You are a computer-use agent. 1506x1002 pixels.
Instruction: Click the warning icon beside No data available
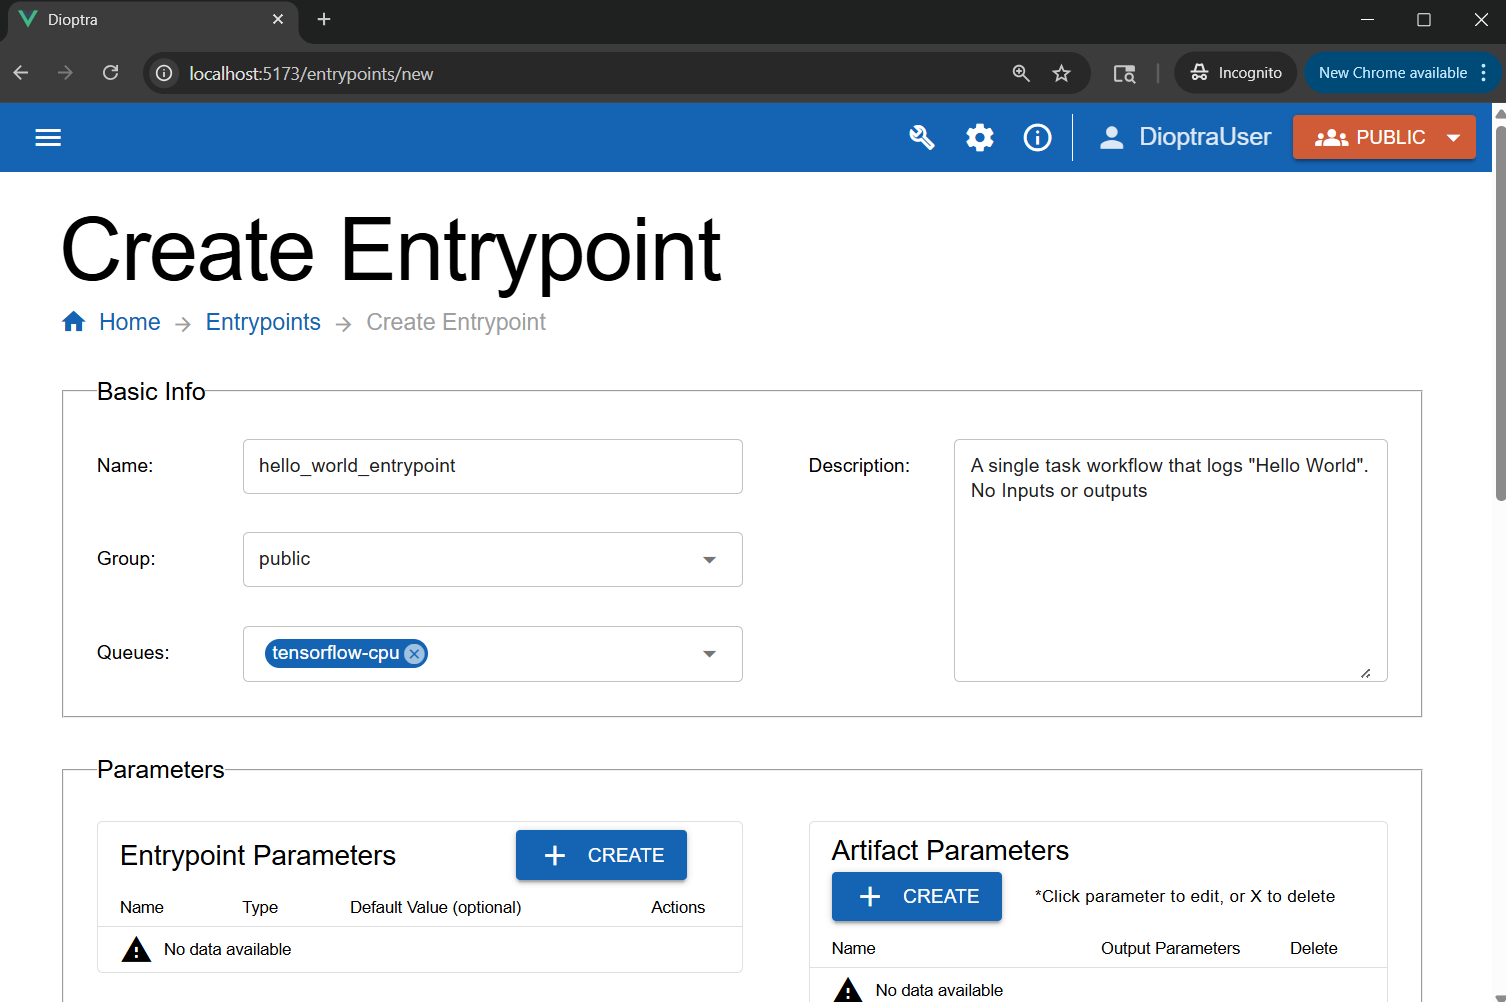136,949
